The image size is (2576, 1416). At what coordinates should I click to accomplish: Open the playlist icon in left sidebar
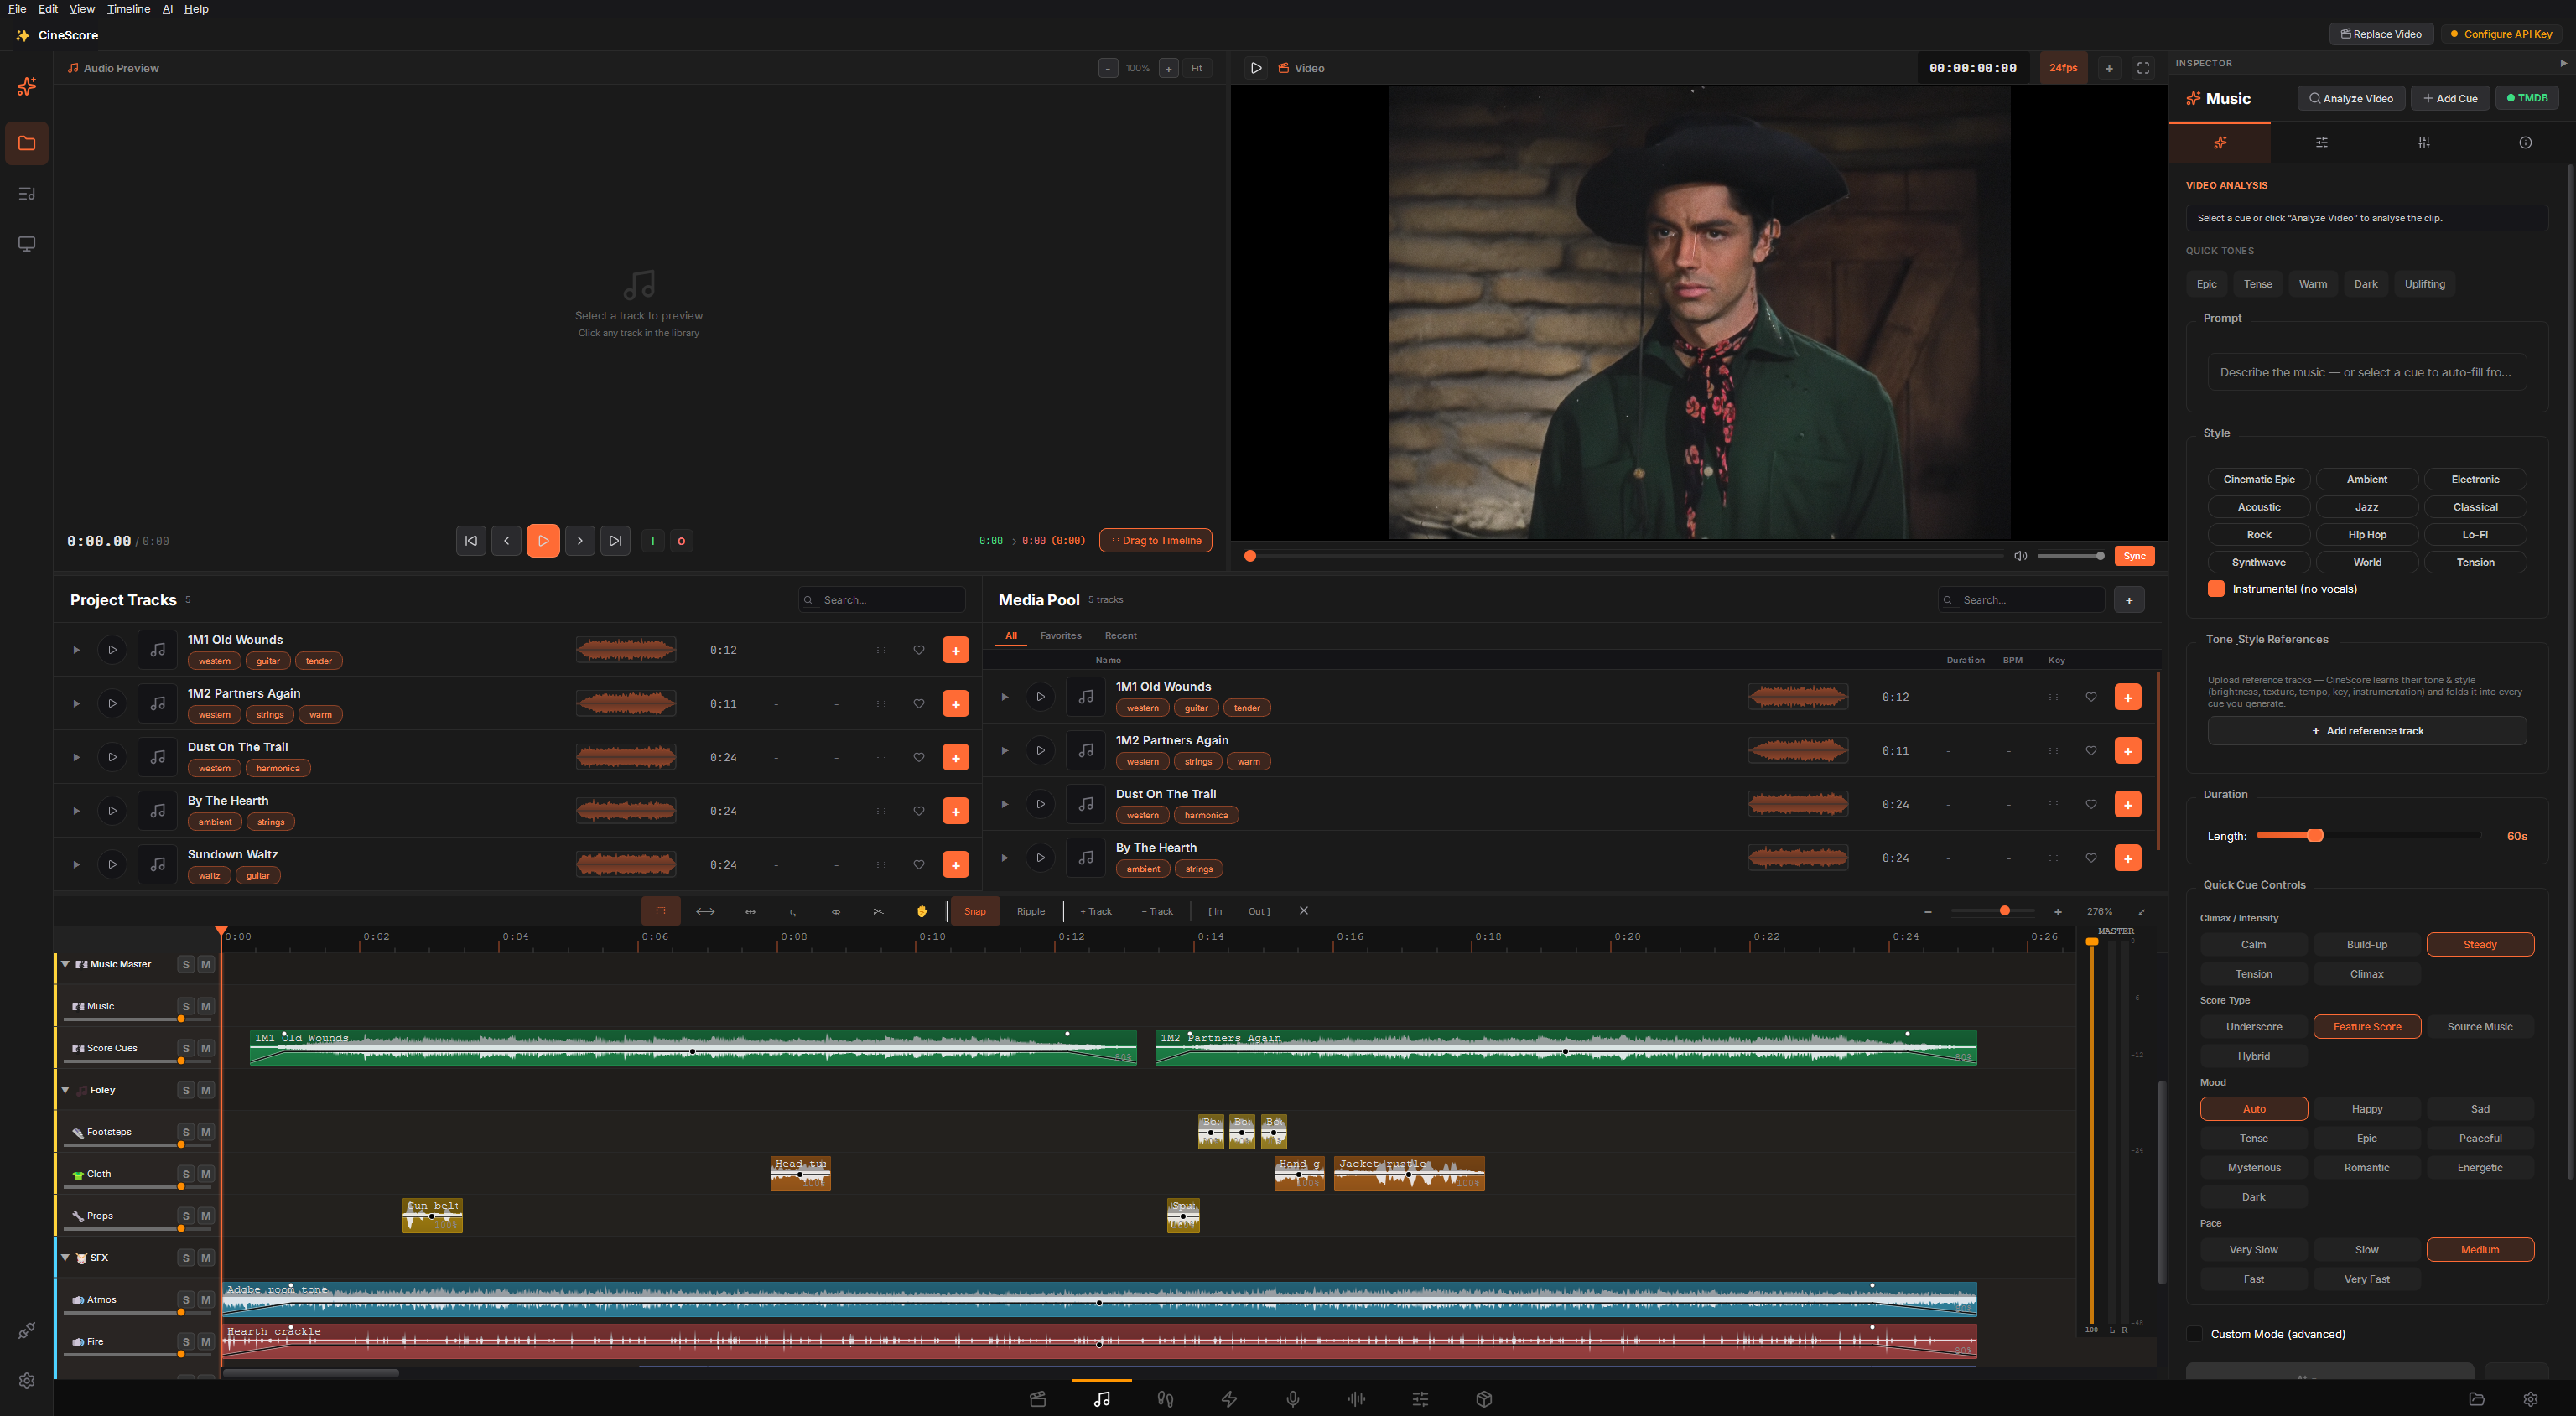pos(27,194)
